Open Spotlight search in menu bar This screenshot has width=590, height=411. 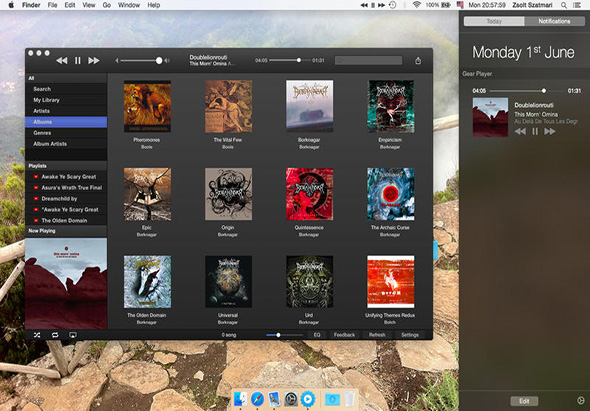564,5
